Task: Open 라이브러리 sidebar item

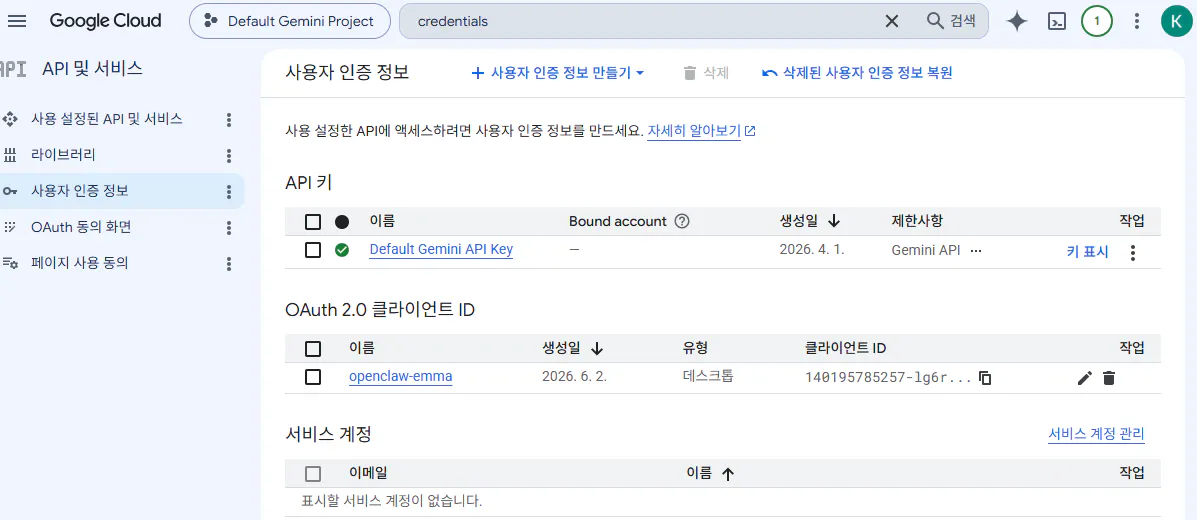Action: [x=63, y=155]
